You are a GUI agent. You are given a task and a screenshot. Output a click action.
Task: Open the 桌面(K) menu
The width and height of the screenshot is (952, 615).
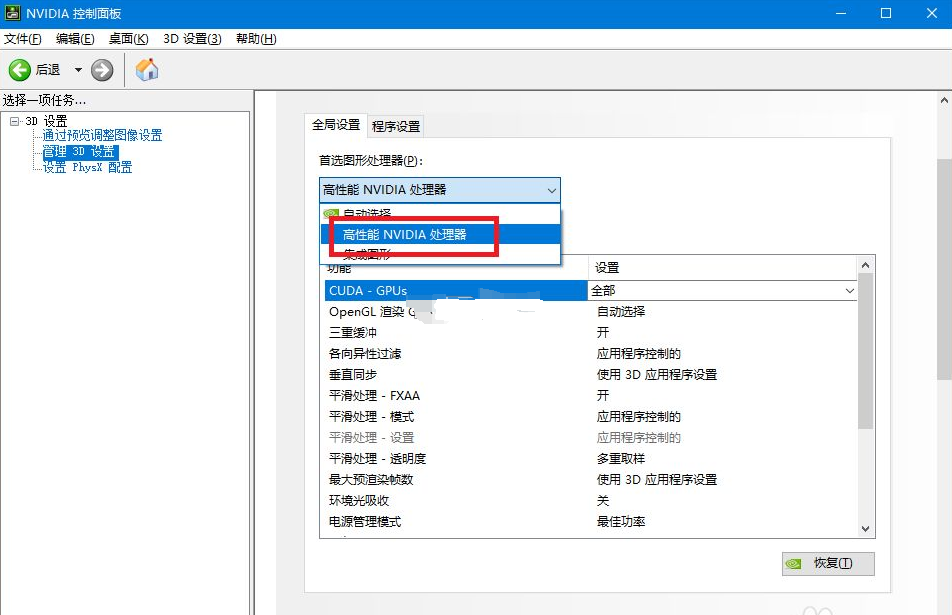point(128,39)
